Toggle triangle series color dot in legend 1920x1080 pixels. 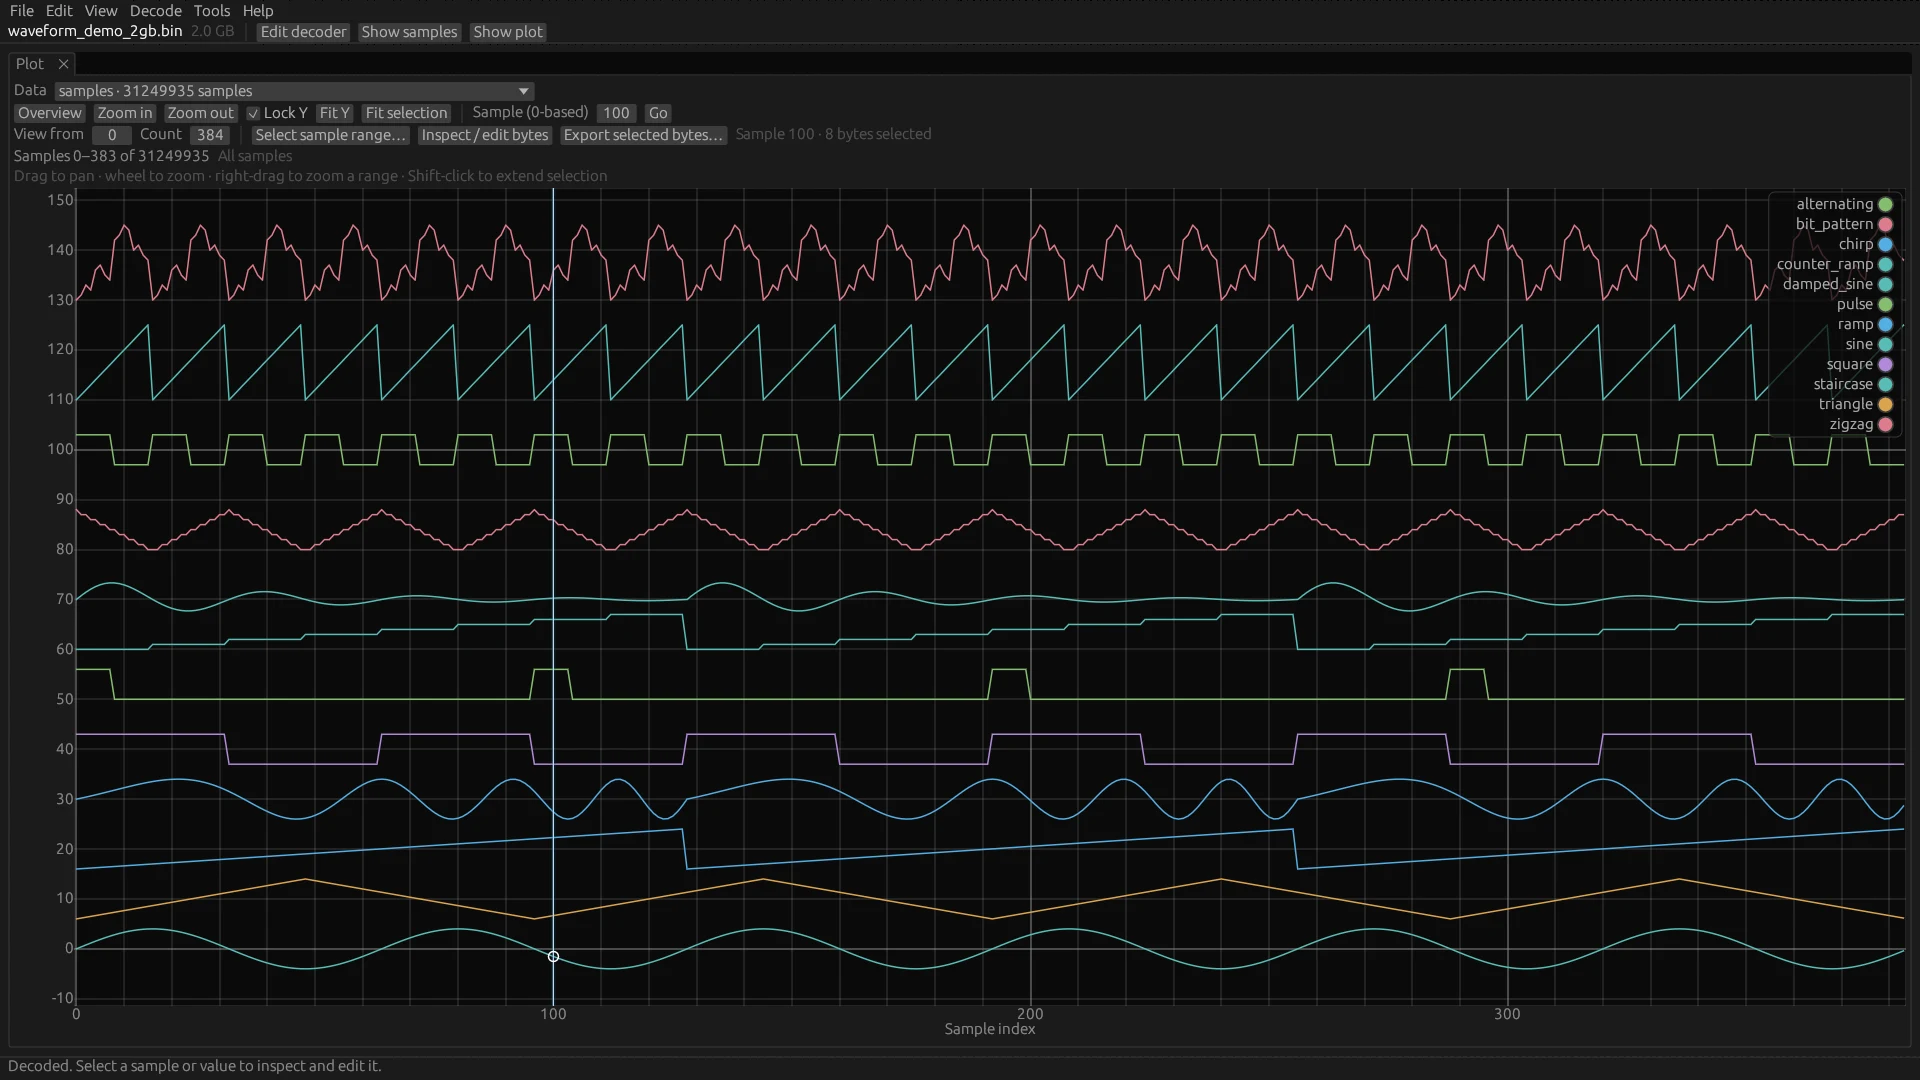[1885, 405]
